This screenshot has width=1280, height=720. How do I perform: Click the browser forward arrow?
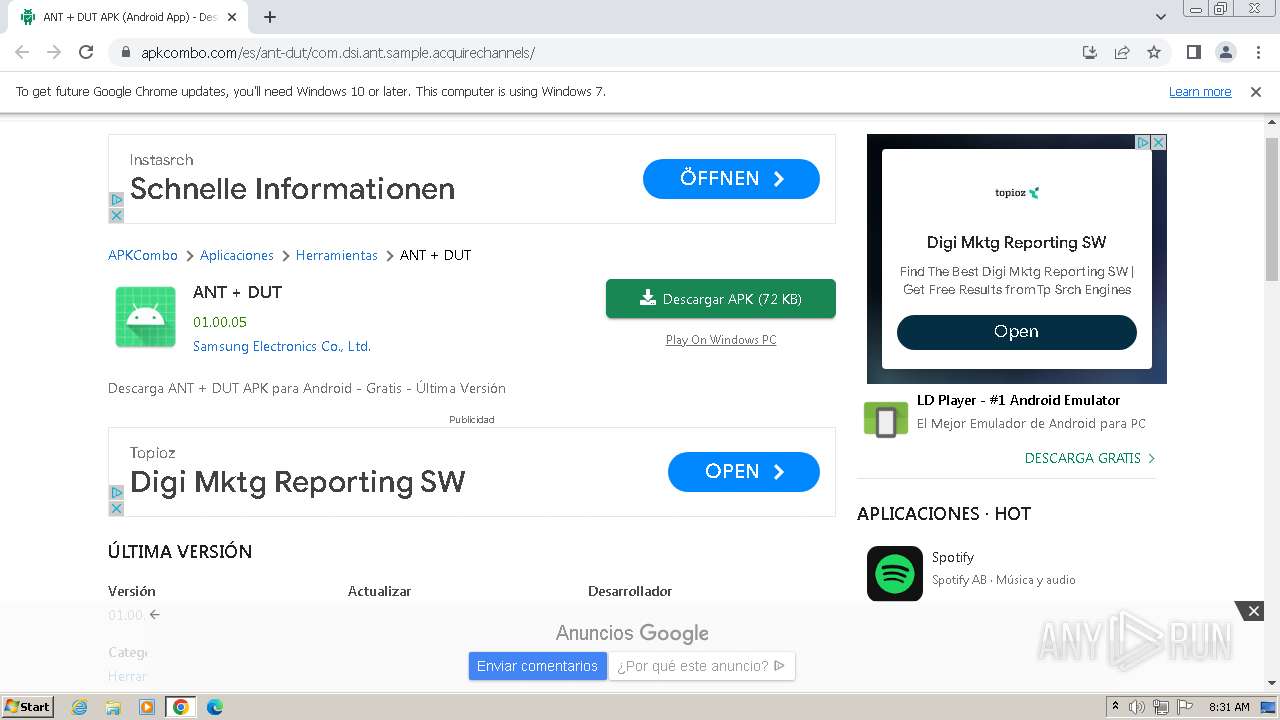[54, 52]
